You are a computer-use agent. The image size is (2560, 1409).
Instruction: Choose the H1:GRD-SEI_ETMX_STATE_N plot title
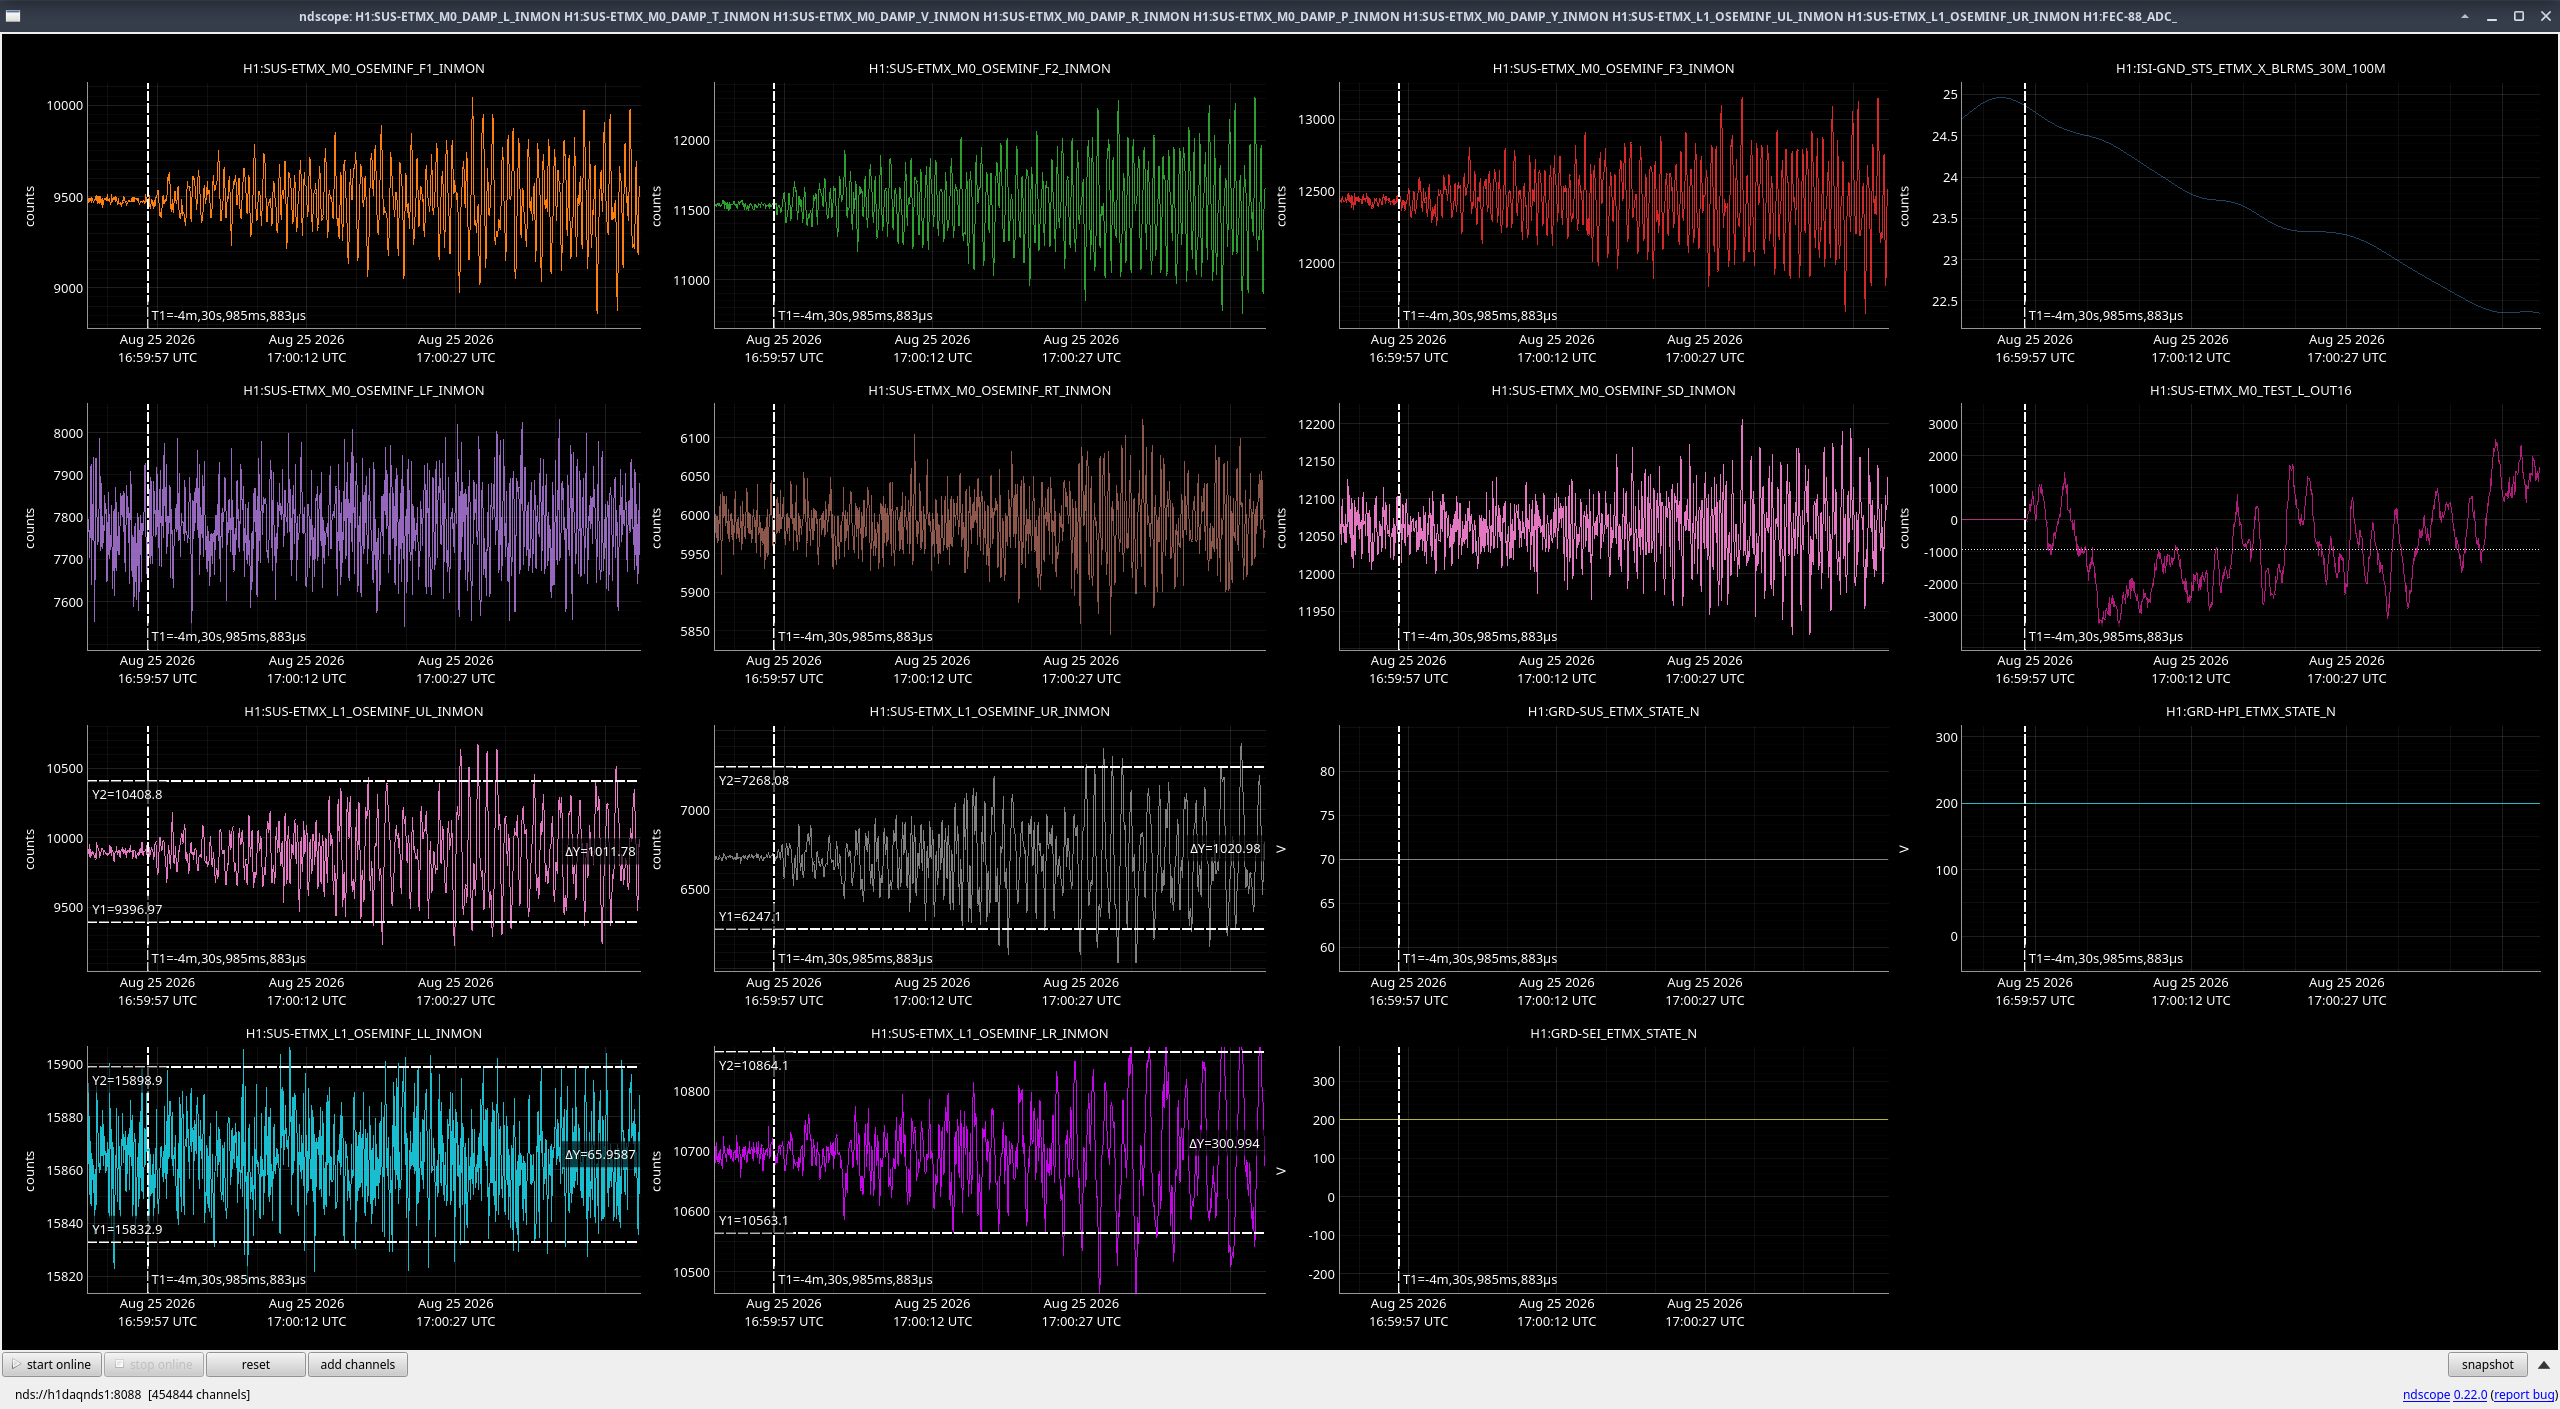click(x=1613, y=1034)
